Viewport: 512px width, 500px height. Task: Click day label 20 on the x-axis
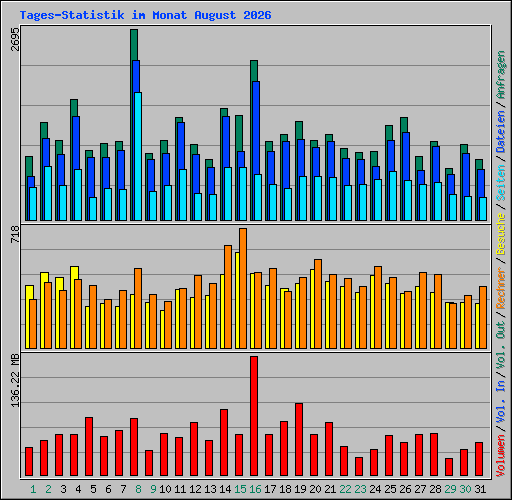(x=315, y=489)
